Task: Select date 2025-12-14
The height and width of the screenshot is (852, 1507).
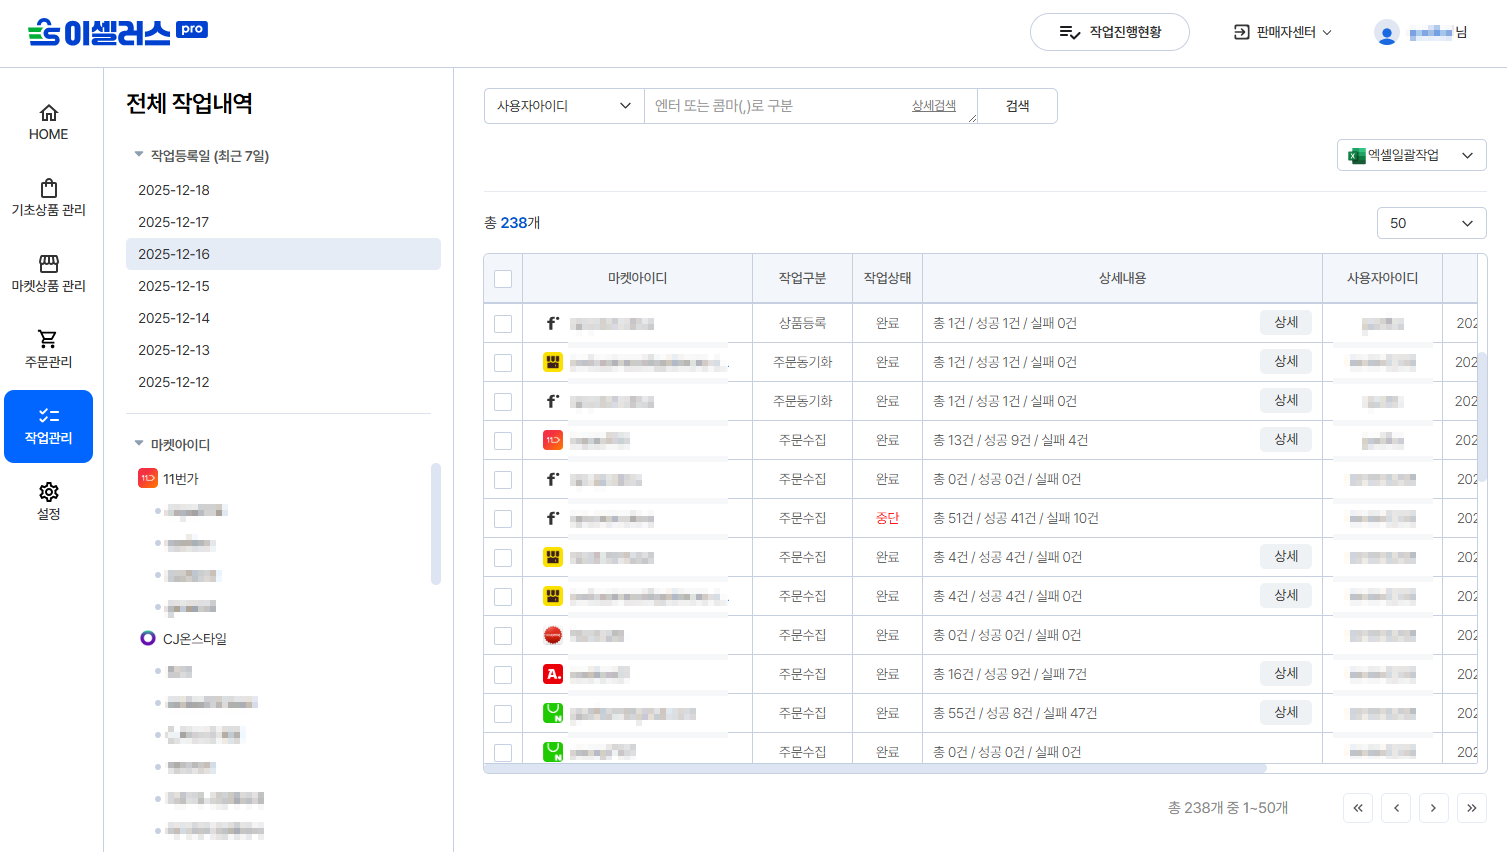Action: 283,318
